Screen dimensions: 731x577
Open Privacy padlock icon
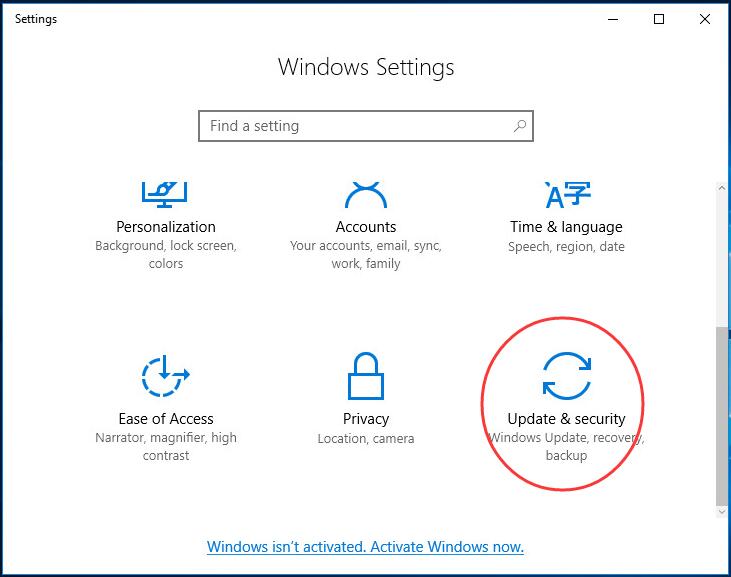tap(366, 376)
